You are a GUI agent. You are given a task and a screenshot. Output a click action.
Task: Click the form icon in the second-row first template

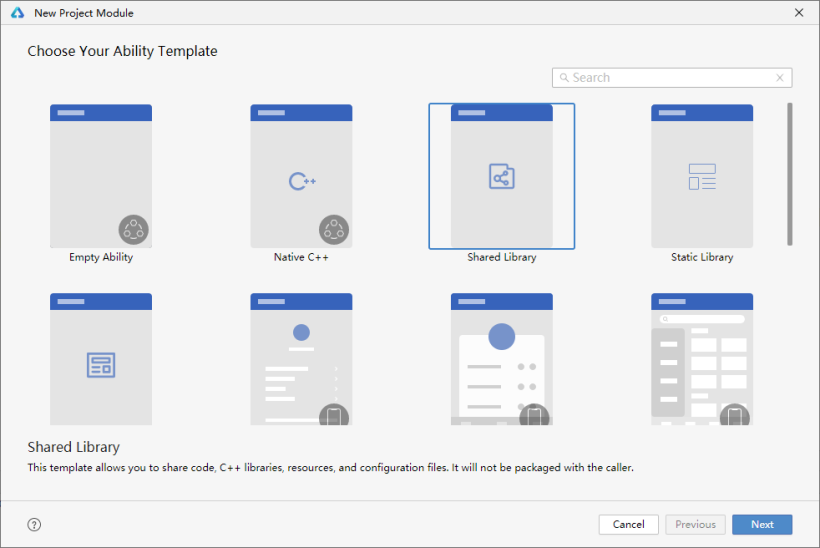coord(101,365)
